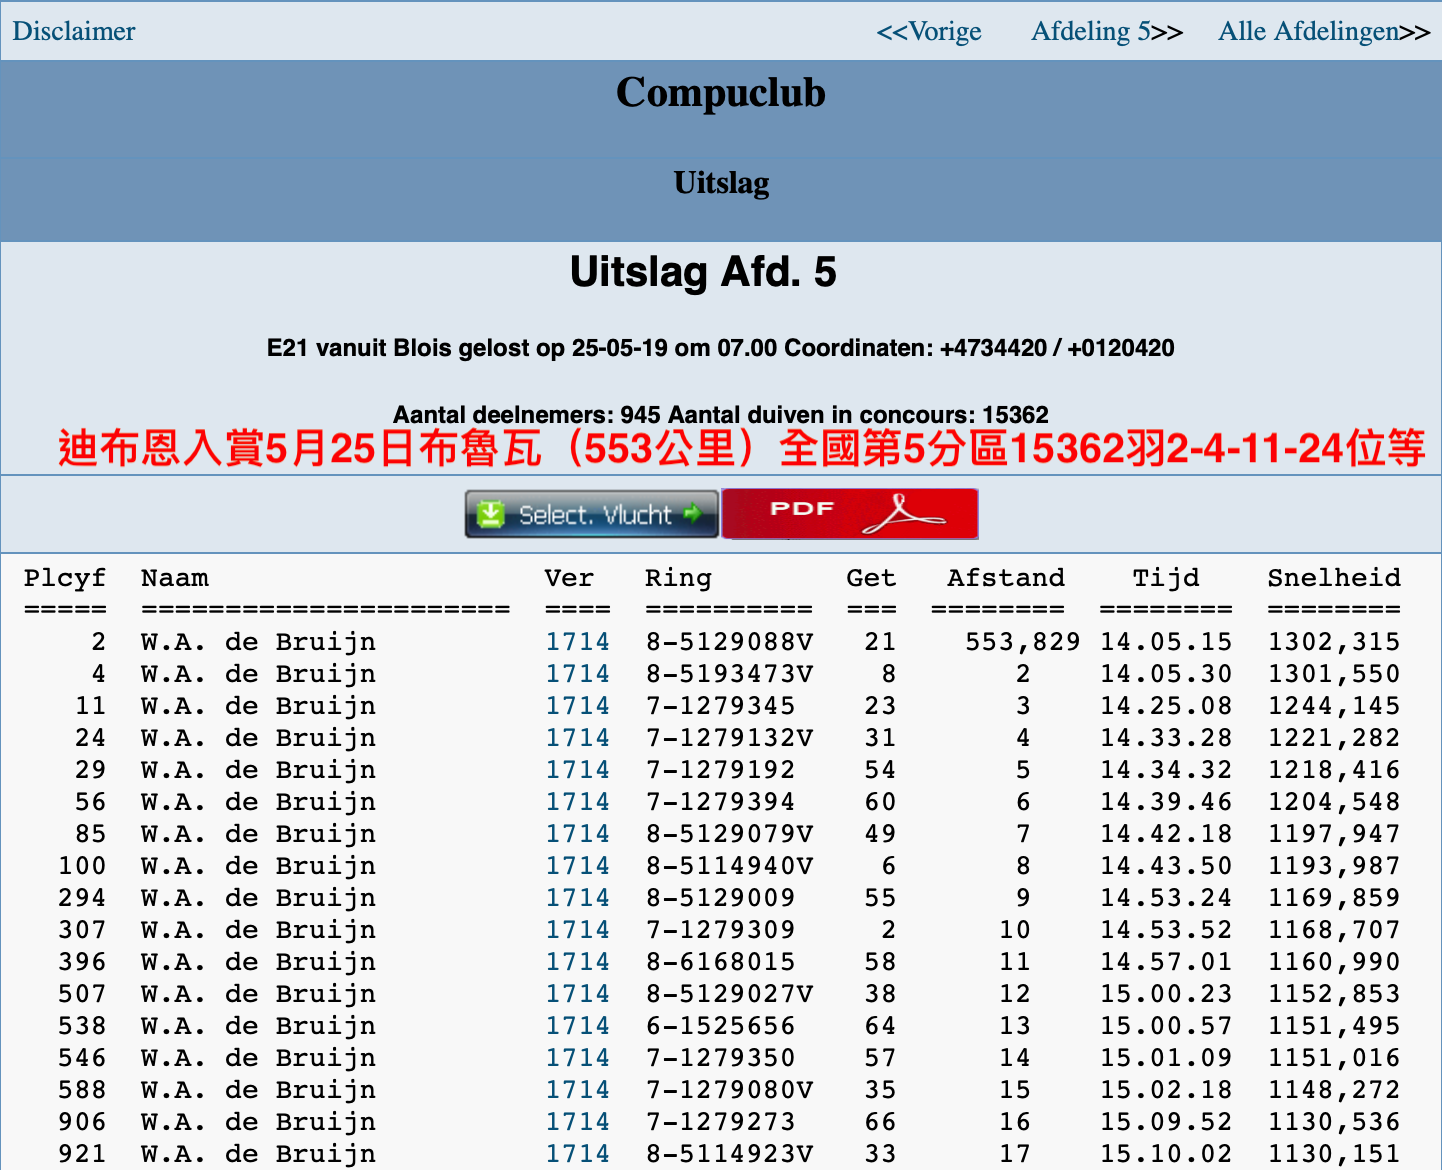Click ring number 7-1279309

pos(721,930)
